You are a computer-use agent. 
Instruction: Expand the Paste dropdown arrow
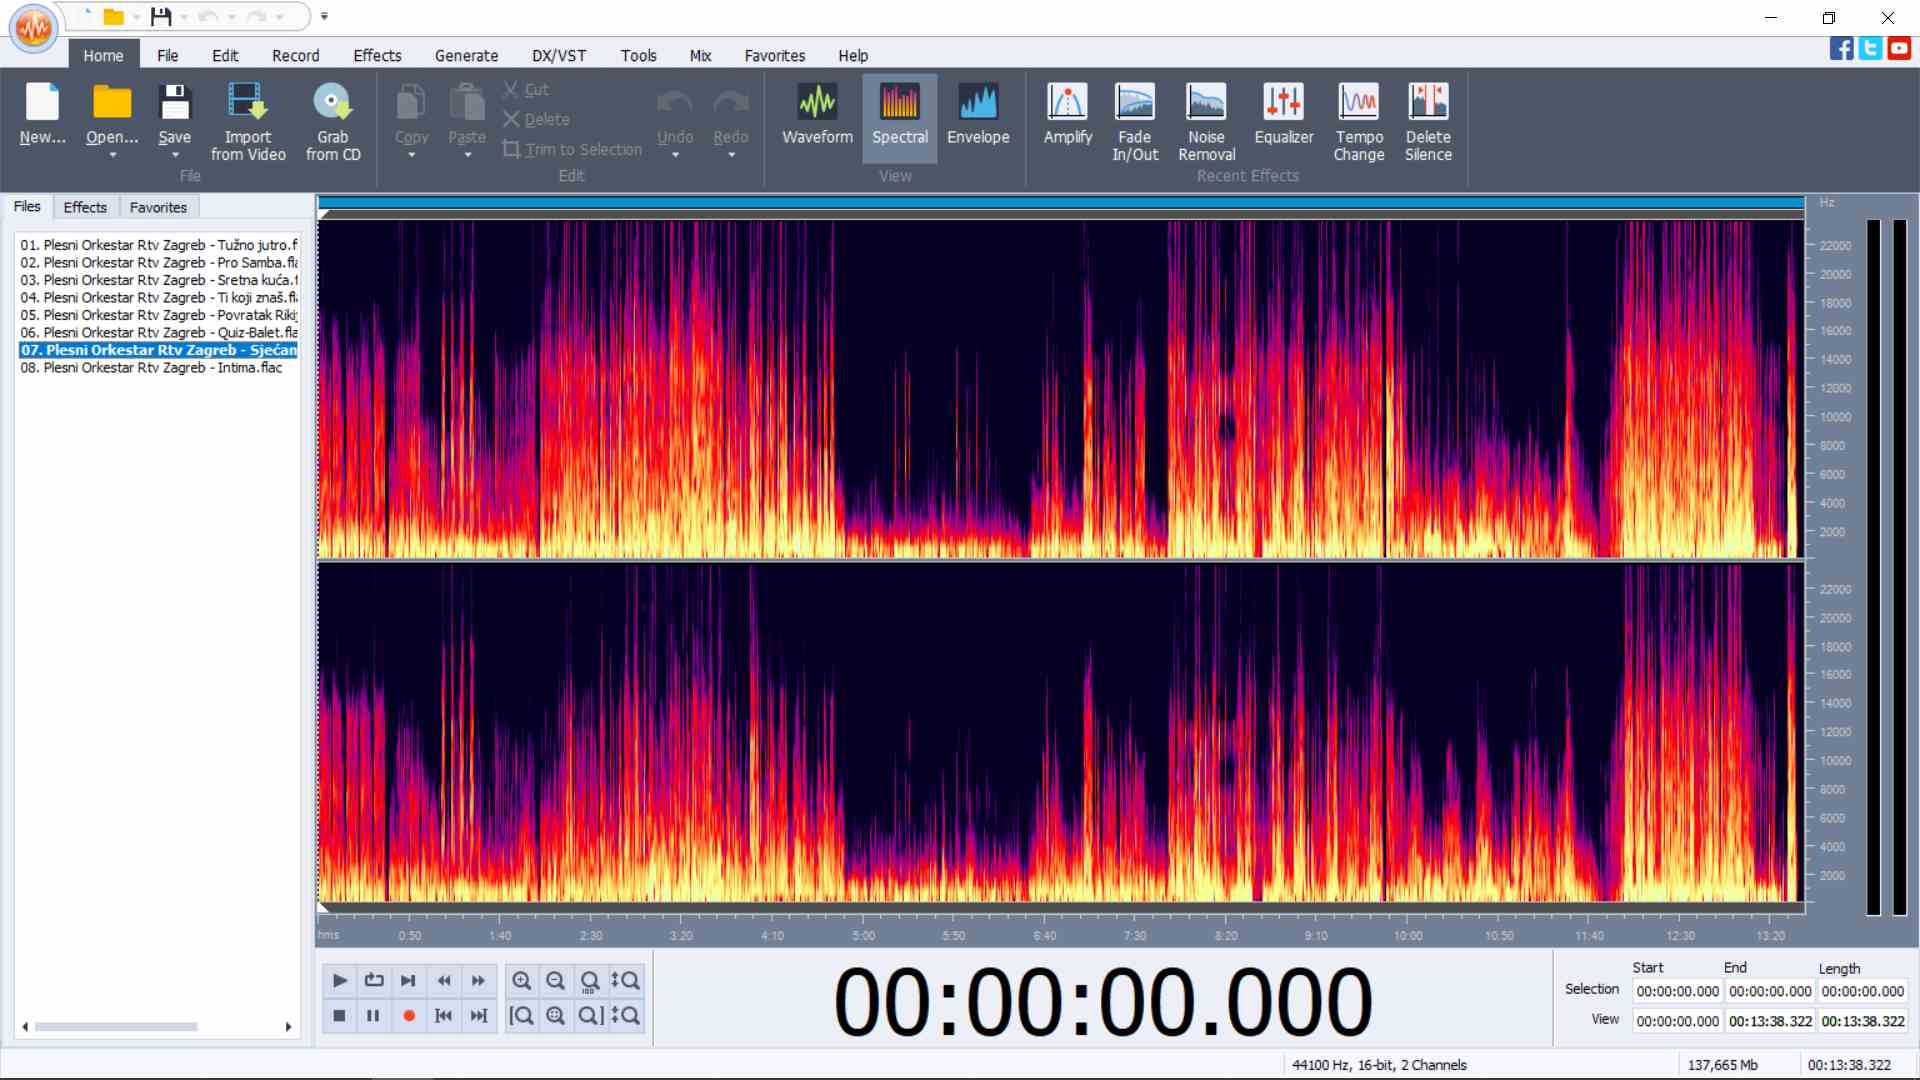click(467, 156)
